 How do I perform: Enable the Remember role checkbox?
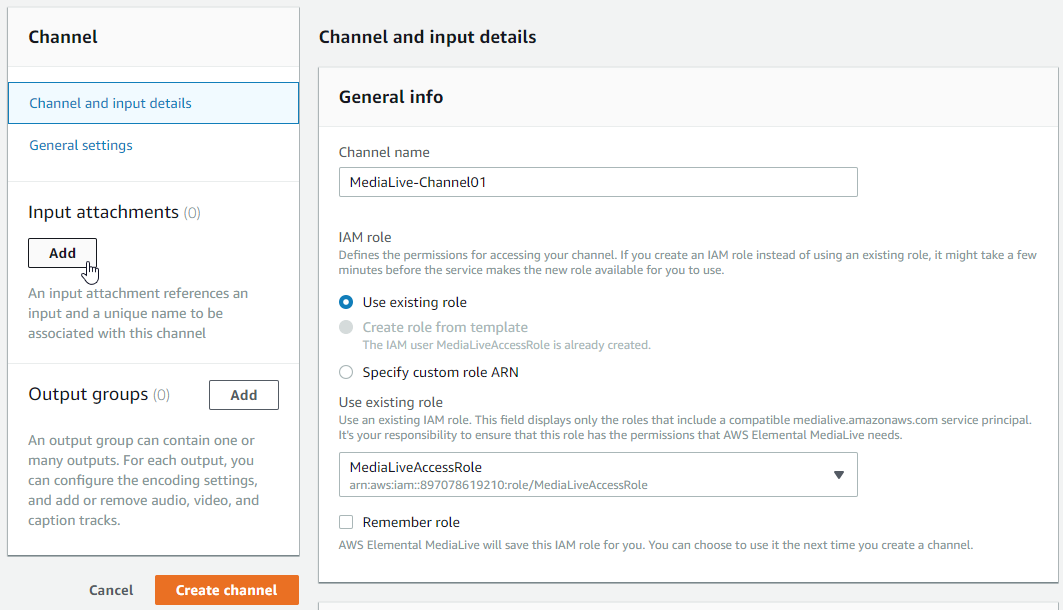(346, 522)
